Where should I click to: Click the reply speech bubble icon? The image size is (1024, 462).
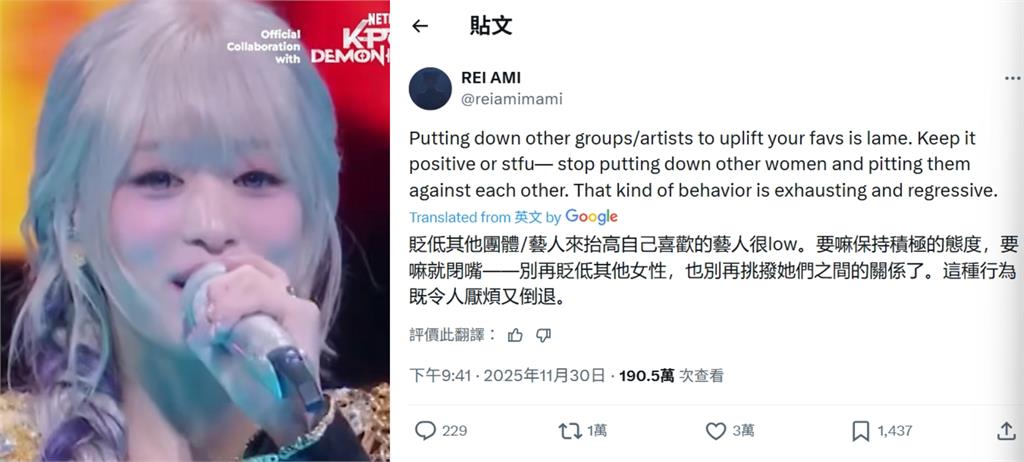(x=425, y=431)
